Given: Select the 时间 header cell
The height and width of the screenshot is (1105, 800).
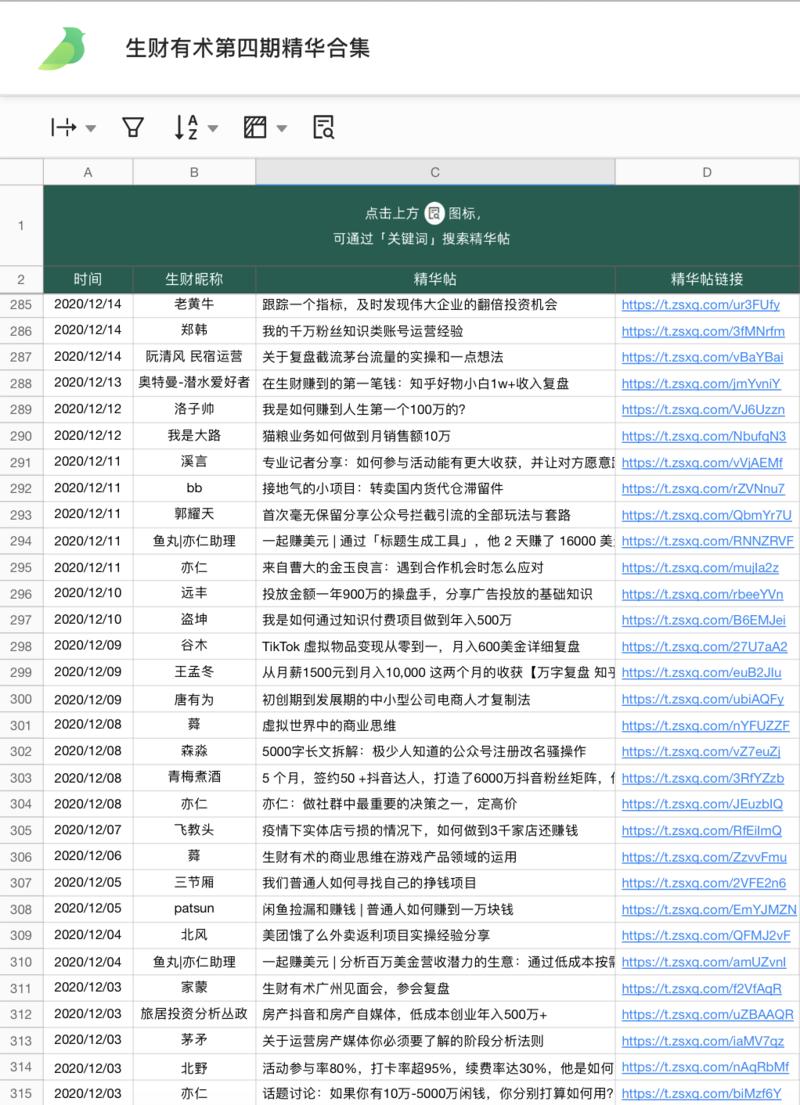Looking at the screenshot, I should [88, 279].
